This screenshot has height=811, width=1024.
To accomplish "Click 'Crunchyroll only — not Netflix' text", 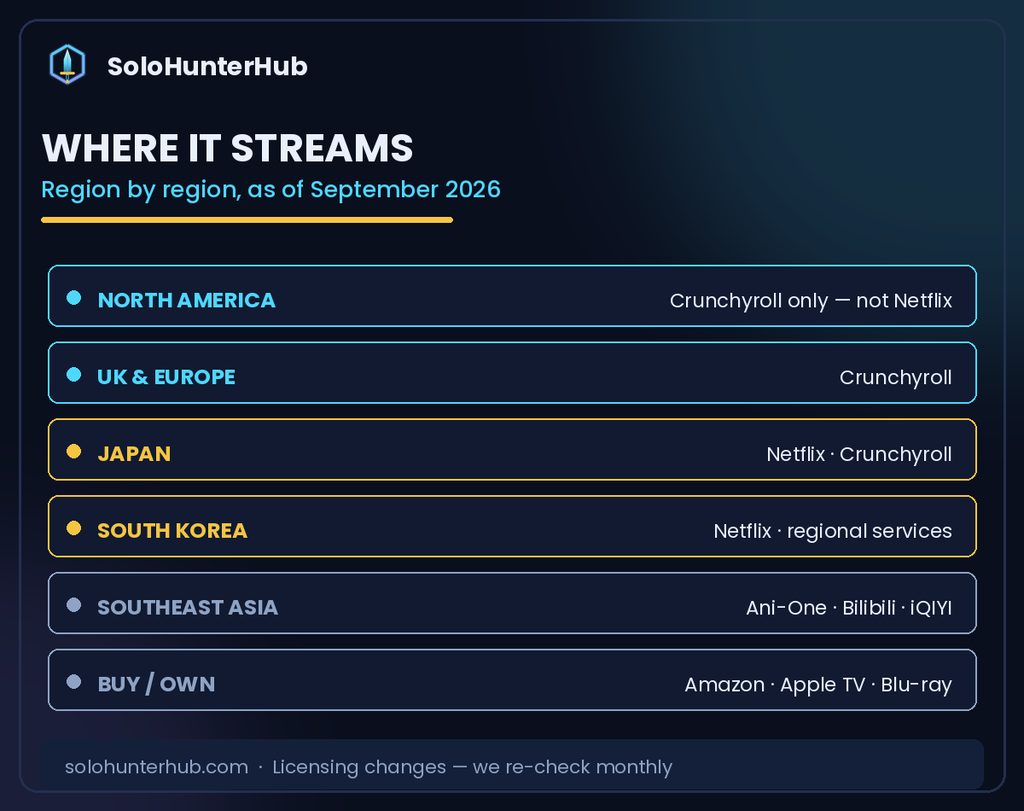I will pos(810,300).
